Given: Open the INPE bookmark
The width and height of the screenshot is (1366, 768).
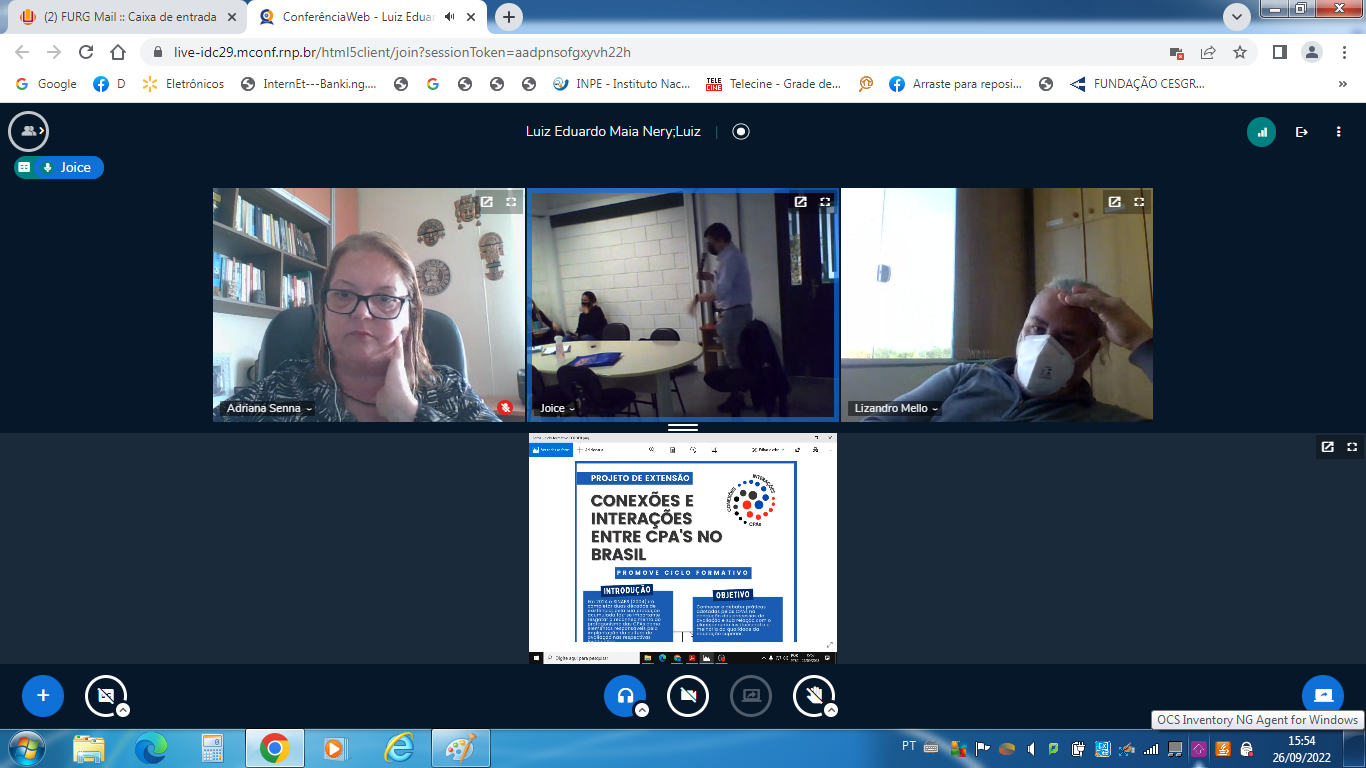Looking at the screenshot, I should [x=622, y=84].
